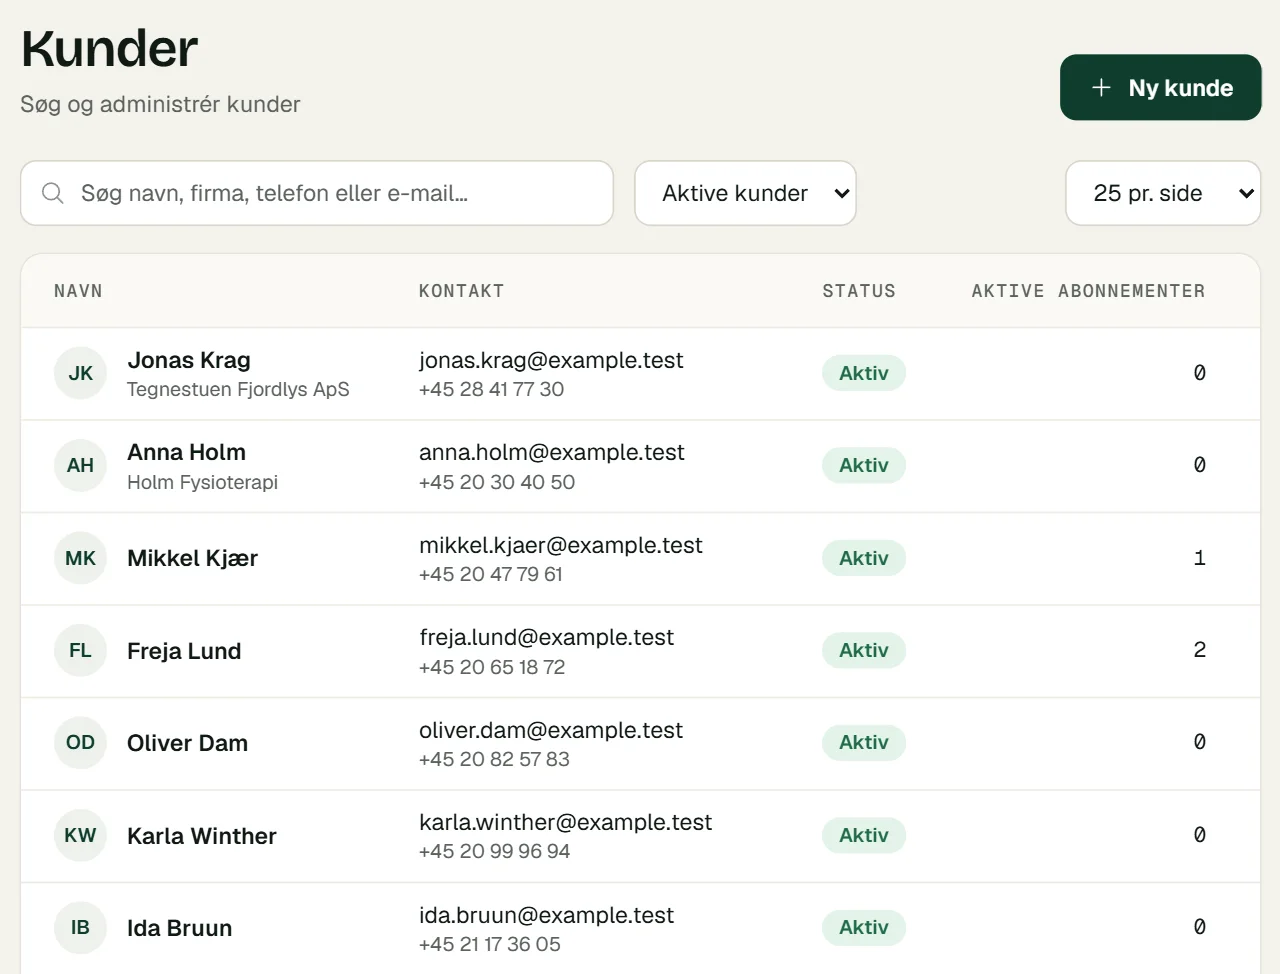Click the magnifier icon in the search box
Viewport: 1280px width, 974px height.
pyautogui.click(x=53, y=193)
